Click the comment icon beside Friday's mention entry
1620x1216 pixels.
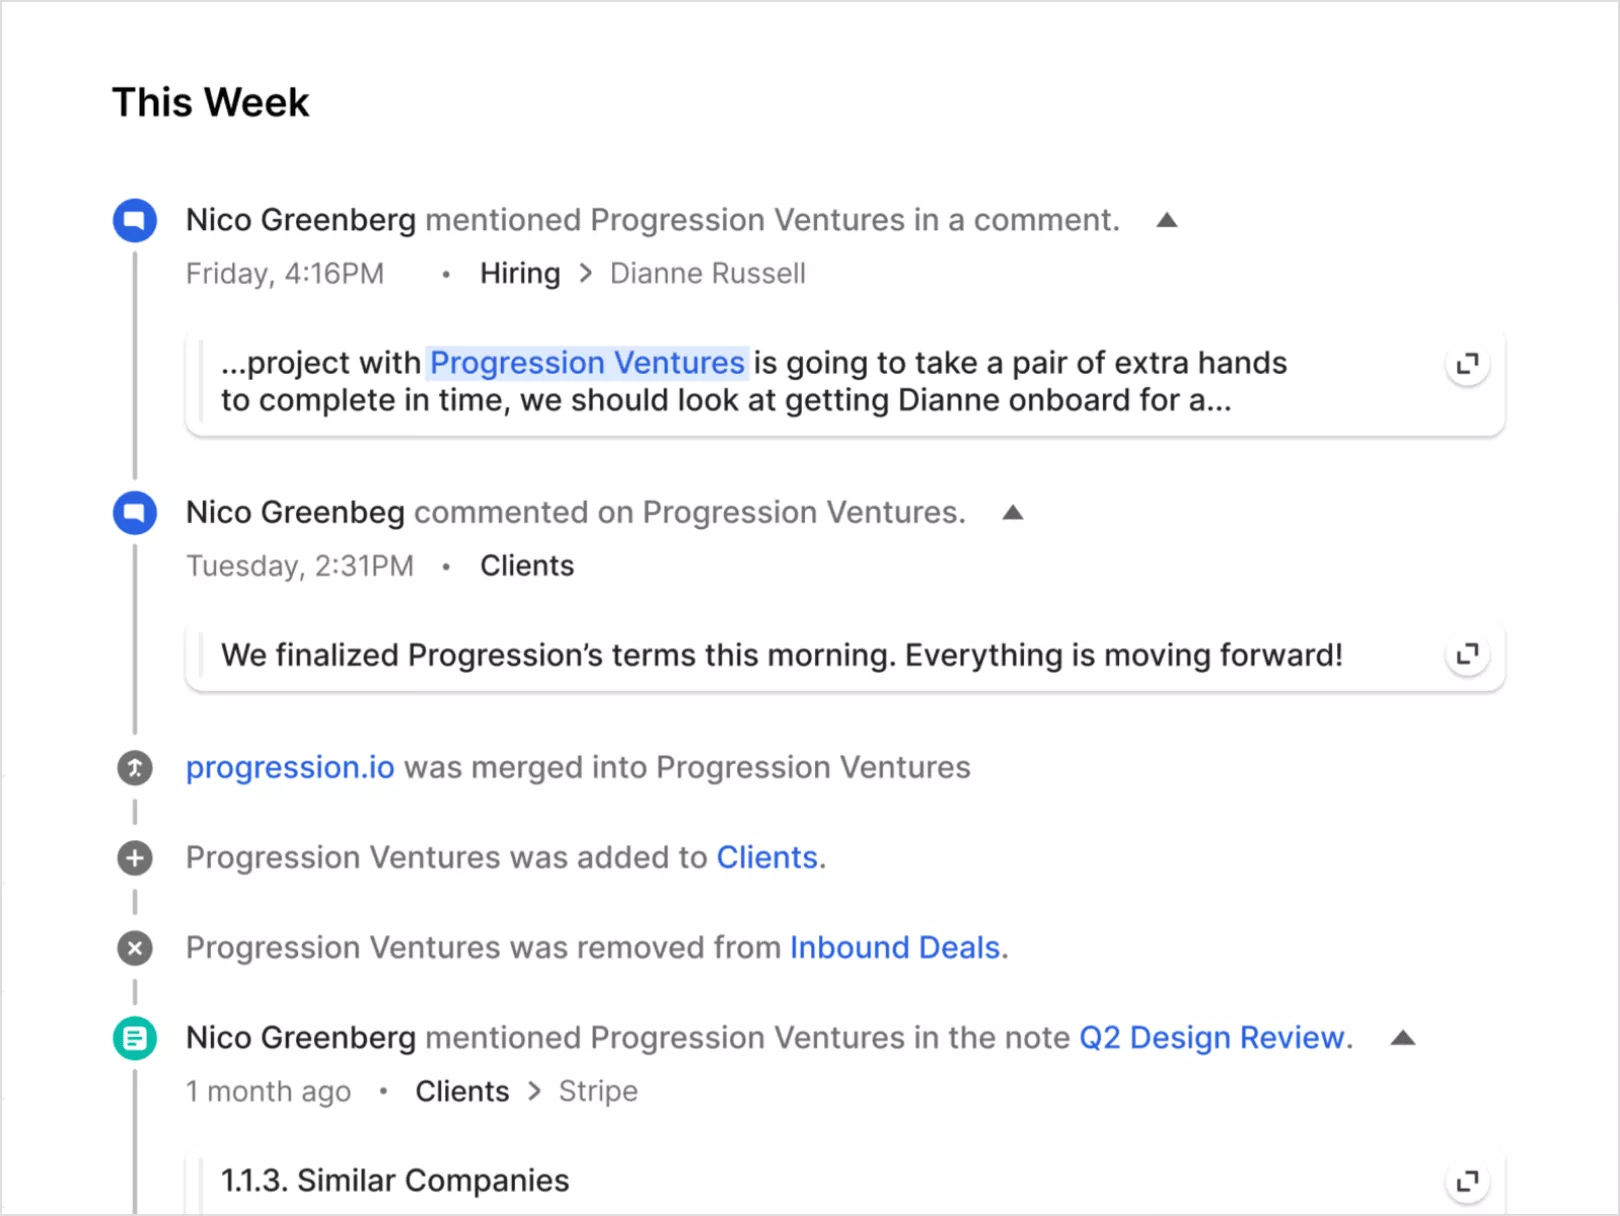click(x=135, y=220)
